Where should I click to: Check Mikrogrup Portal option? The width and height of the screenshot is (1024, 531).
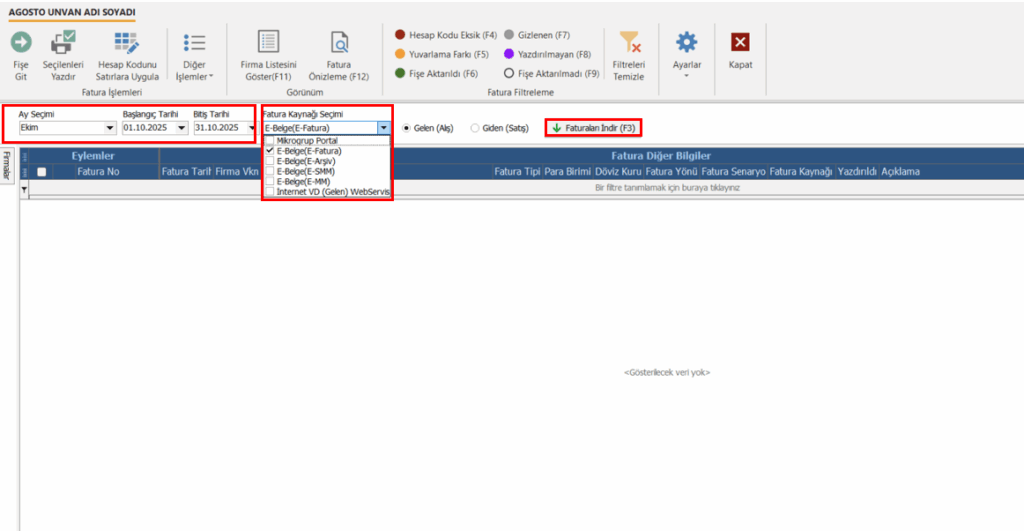pos(270,140)
